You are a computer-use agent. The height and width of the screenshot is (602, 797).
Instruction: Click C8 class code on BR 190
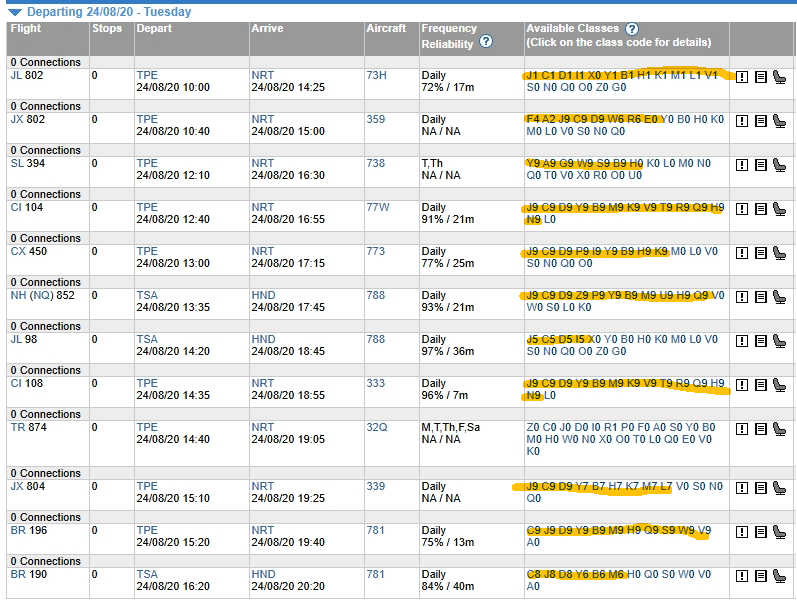tap(534, 574)
